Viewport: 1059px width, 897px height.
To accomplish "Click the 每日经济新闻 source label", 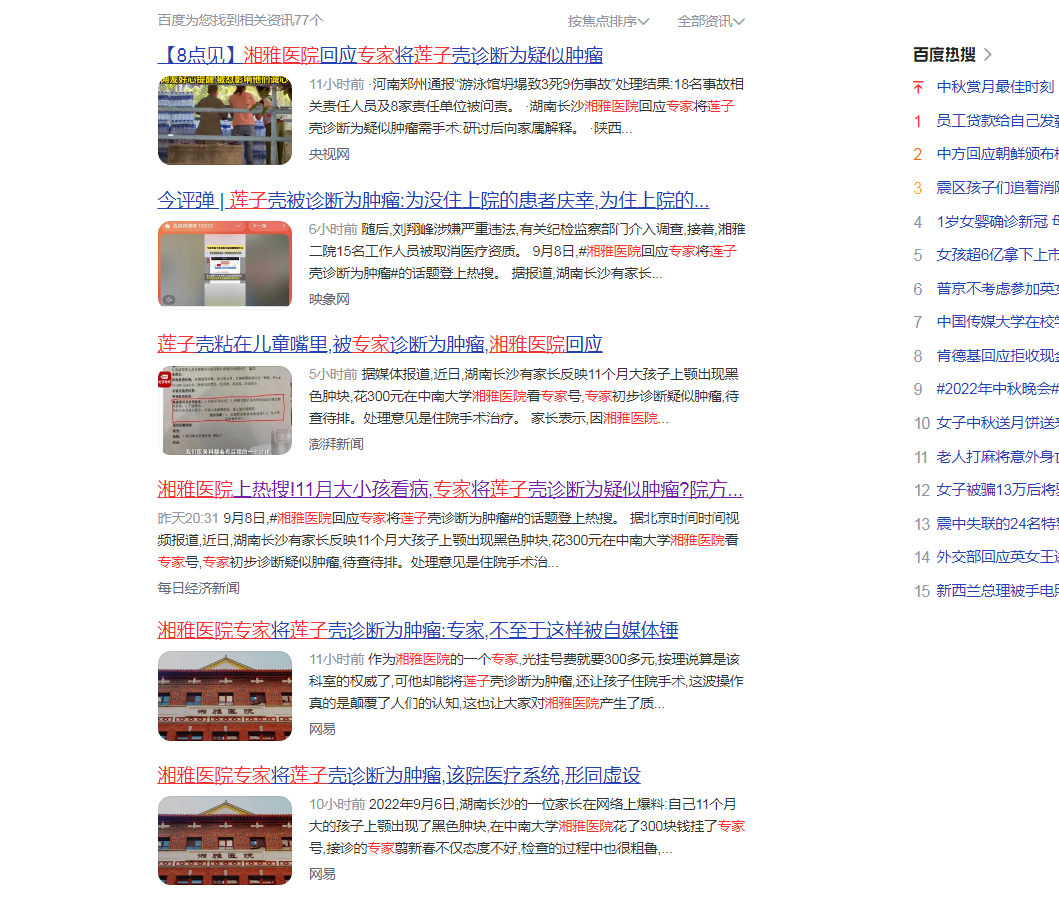I will [198, 588].
